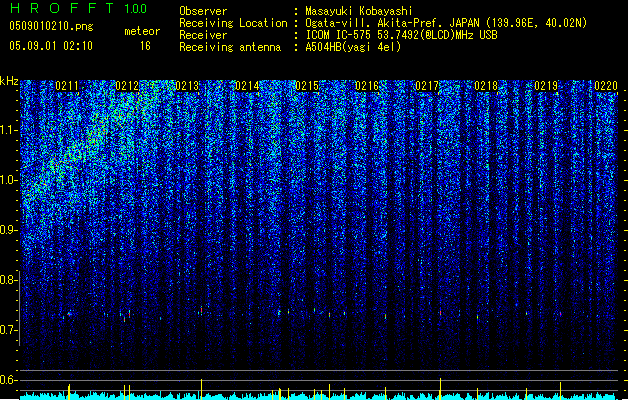Click the file name 0509010210.png

click(51, 26)
